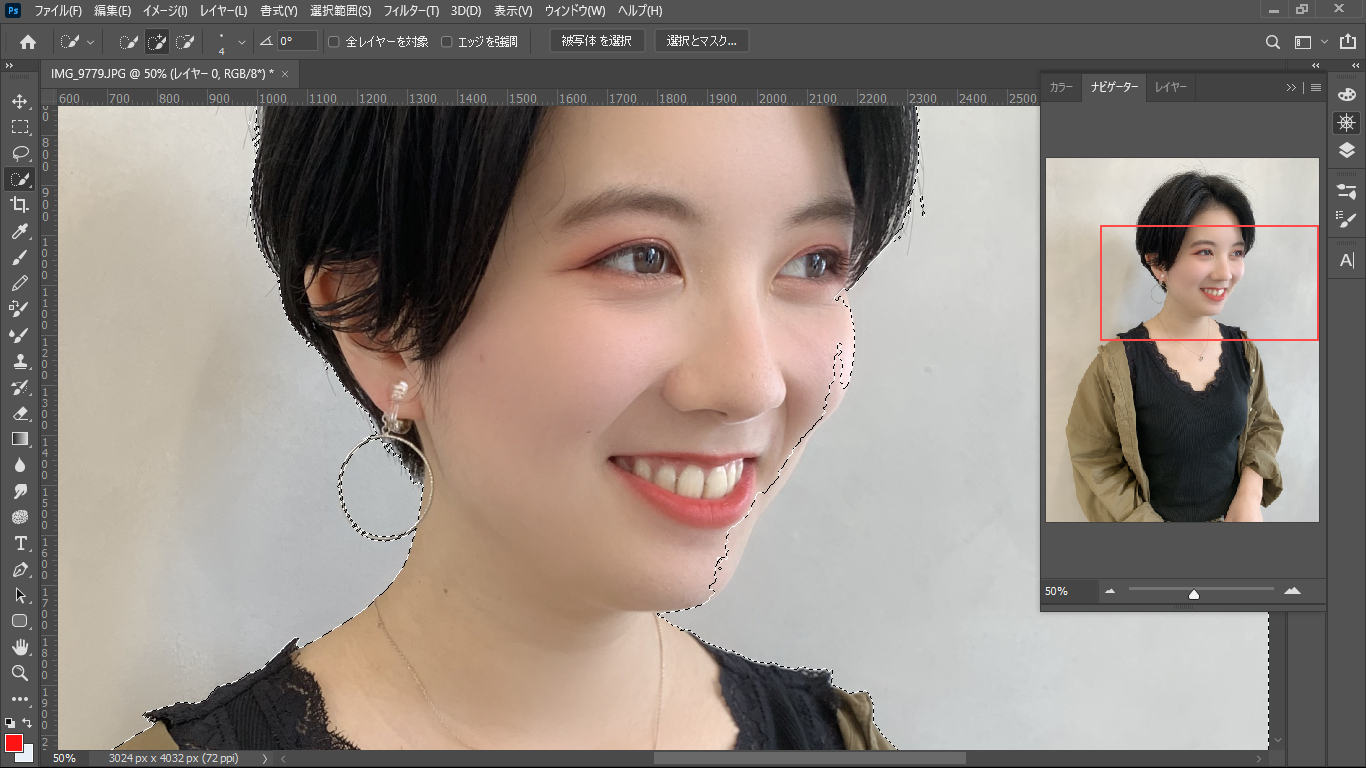Open the navigator panel options menu
Screen dimensions: 1366x768
point(1316,88)
